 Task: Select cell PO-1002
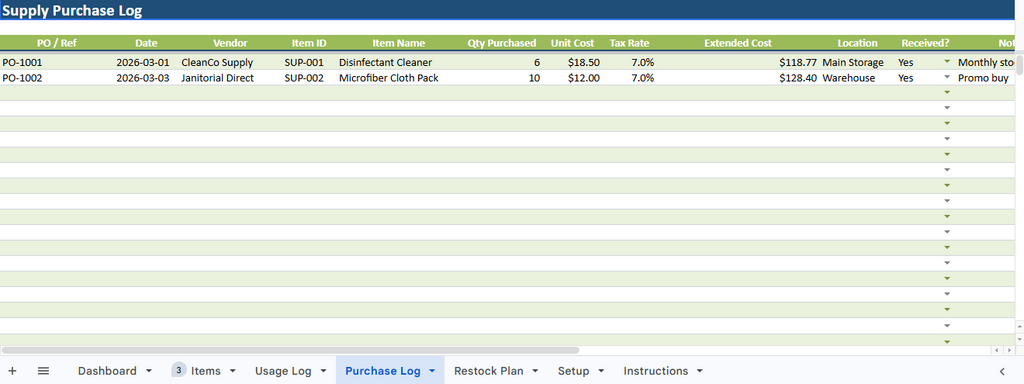[x=23, y=78]
